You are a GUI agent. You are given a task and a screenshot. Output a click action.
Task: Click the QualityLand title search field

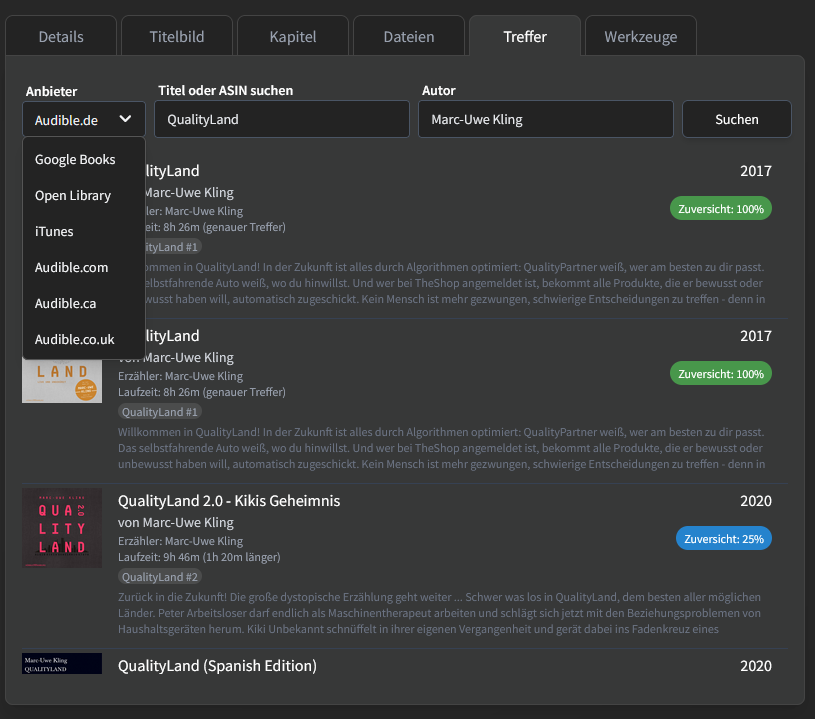(282, 118)
